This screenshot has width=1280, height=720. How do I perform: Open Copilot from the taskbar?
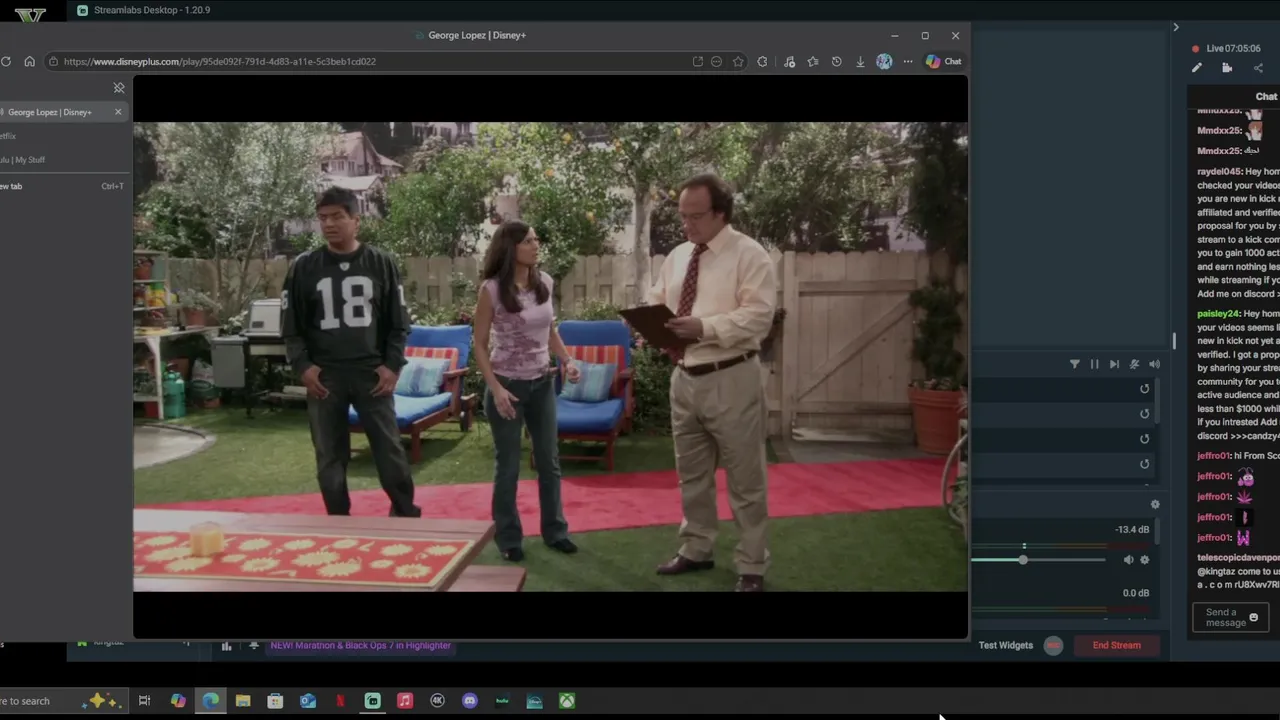click(x=178, y=701)
